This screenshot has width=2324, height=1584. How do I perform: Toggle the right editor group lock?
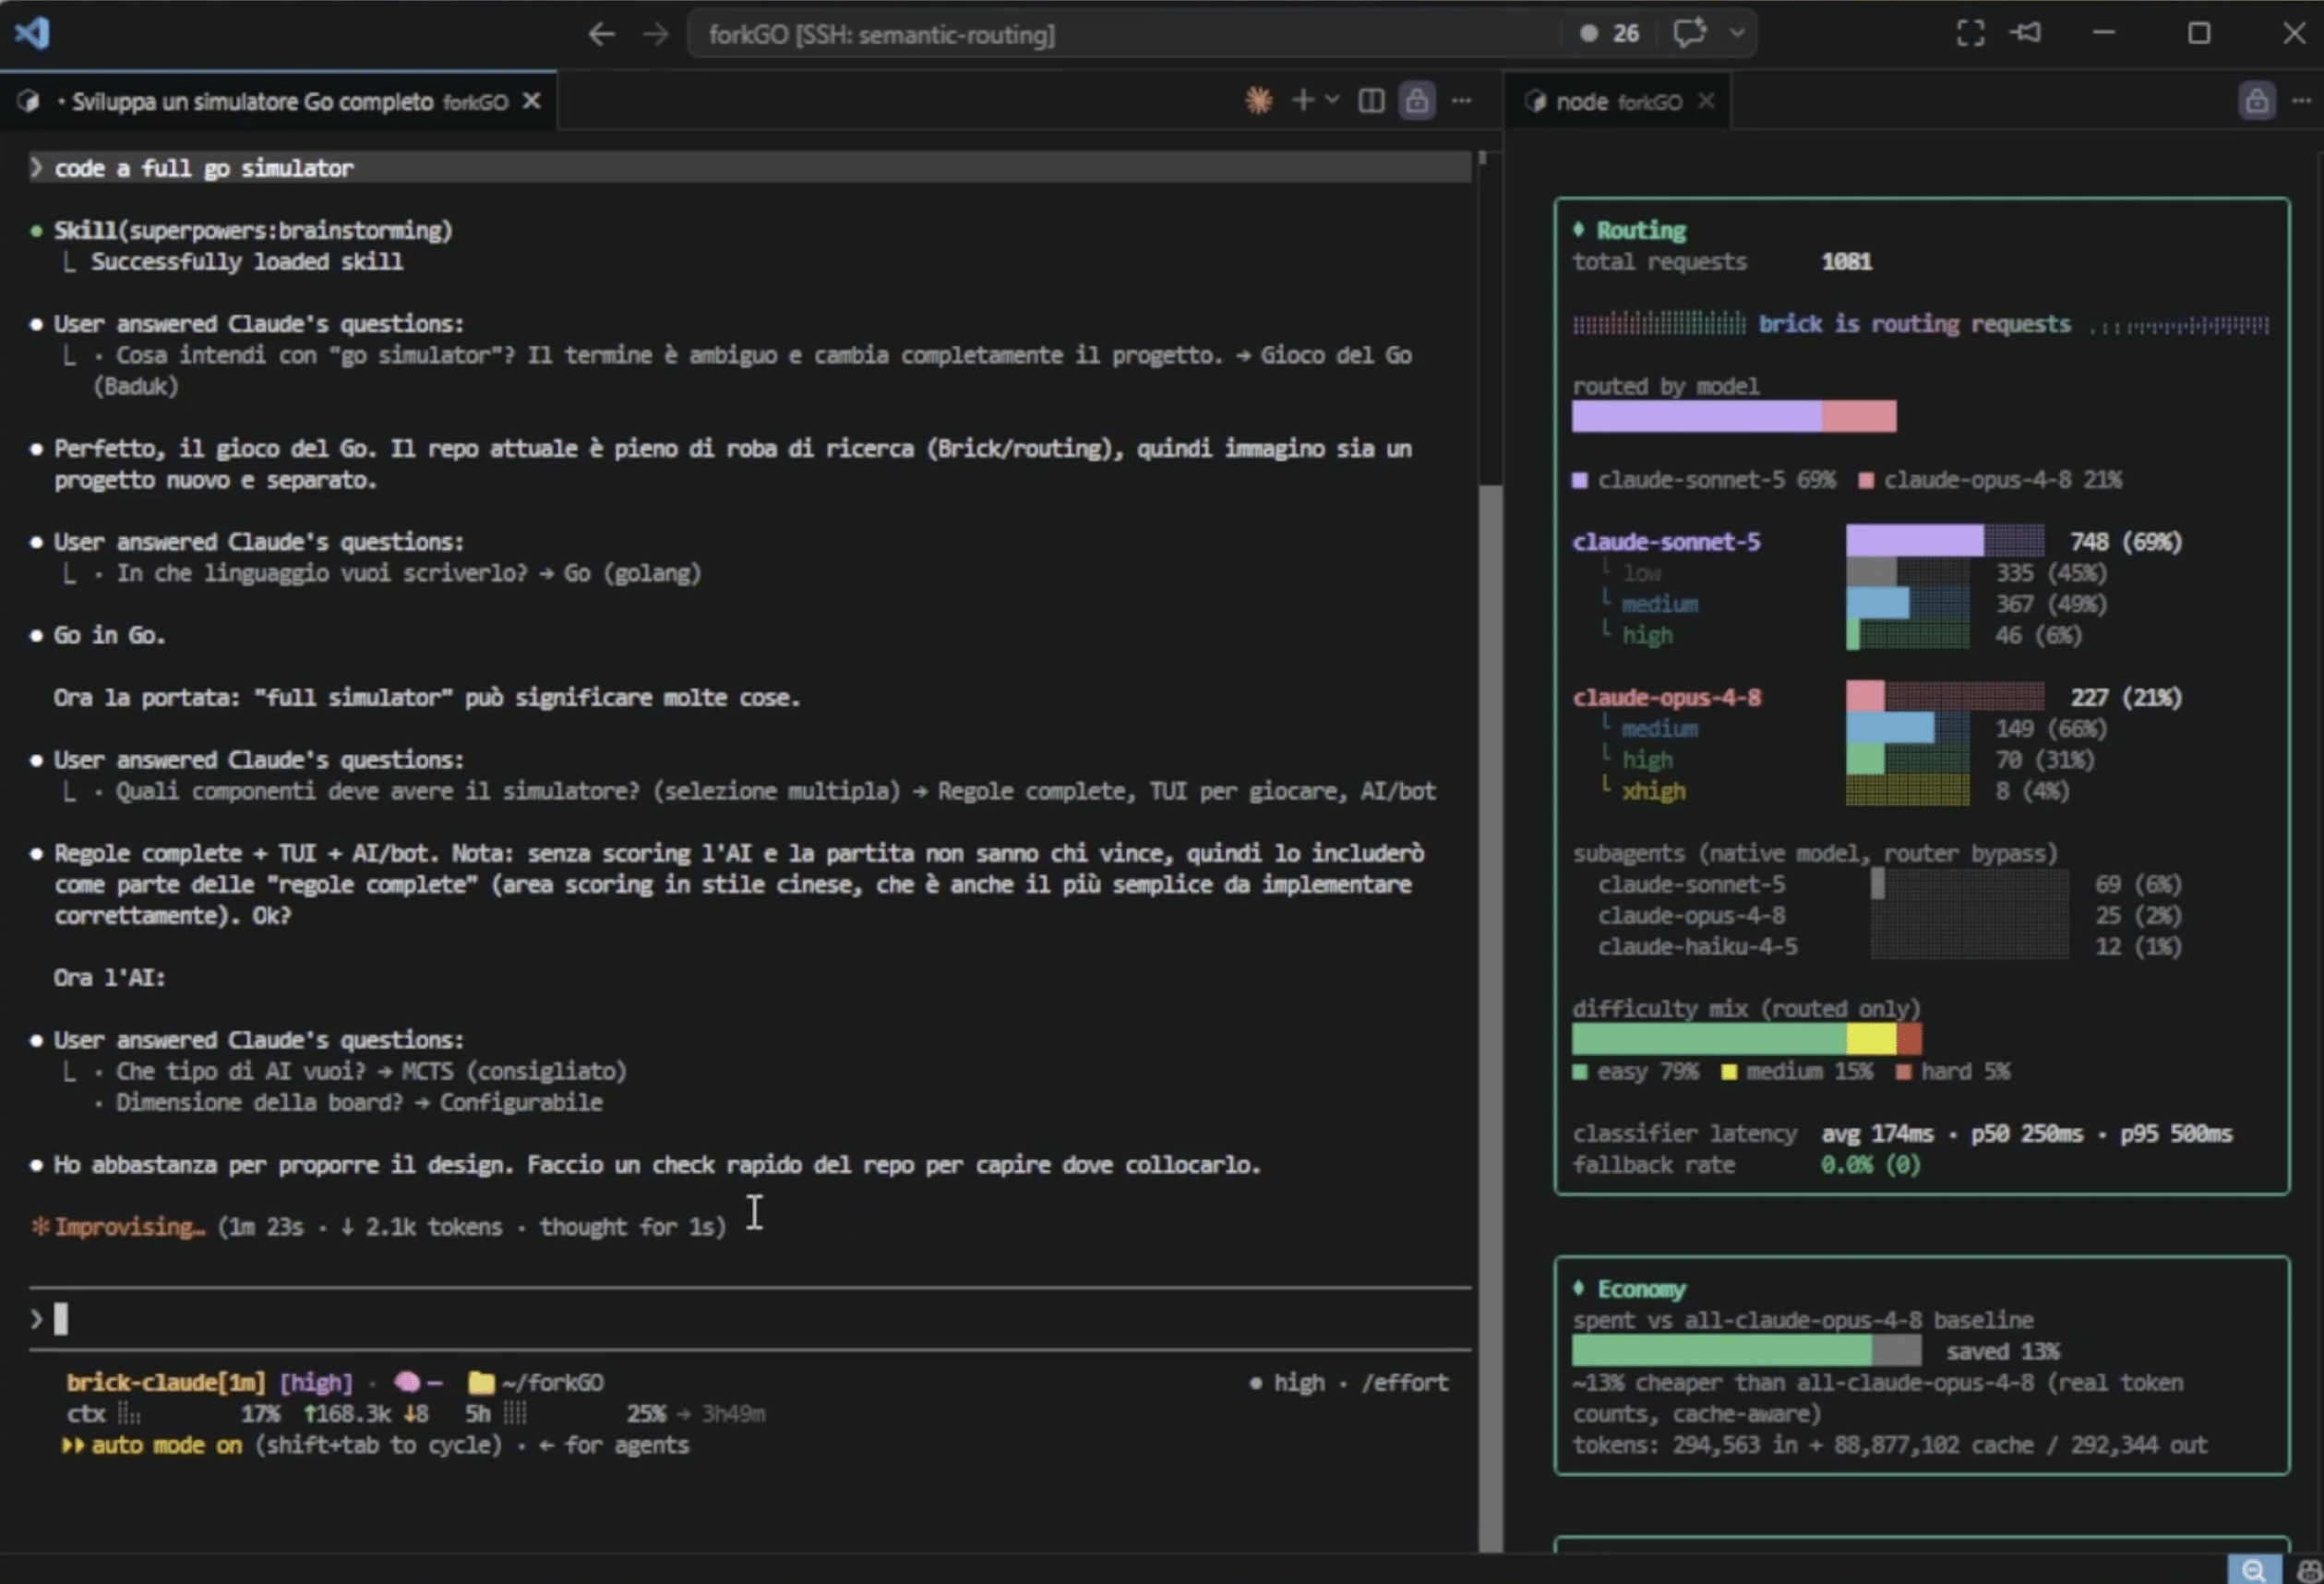coord(2256,101)
